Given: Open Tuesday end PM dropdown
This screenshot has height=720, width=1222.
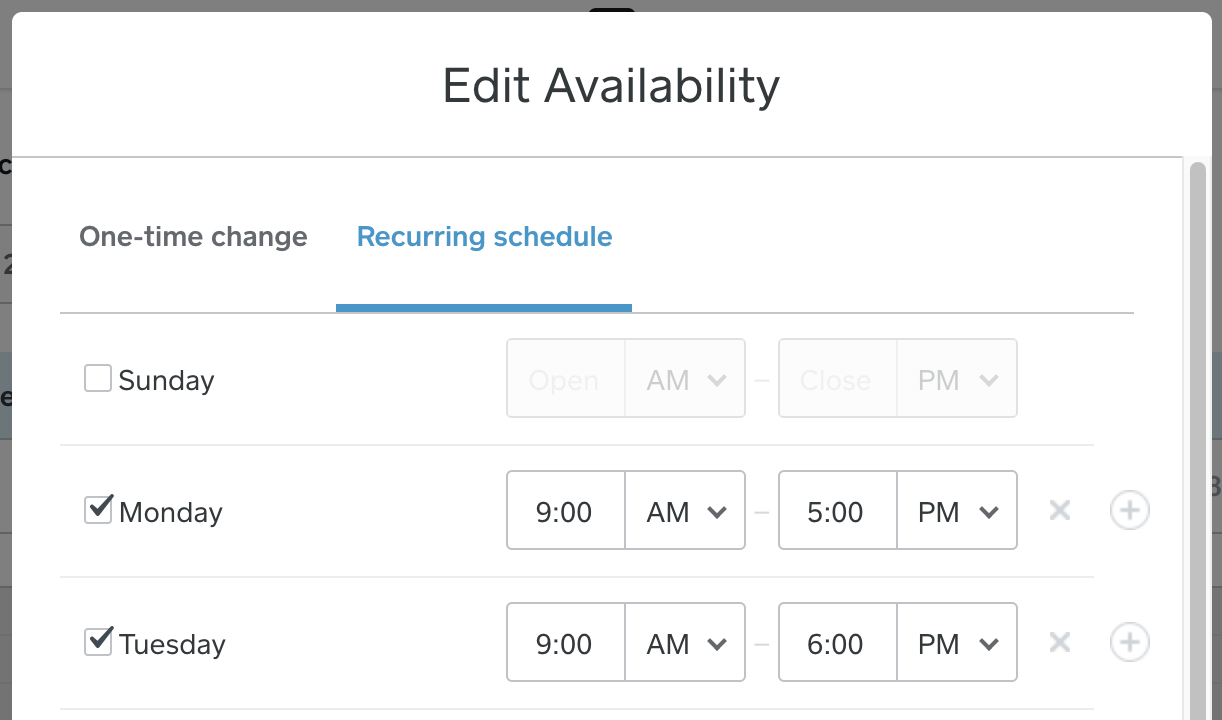Looking at the screenshot, I should coord(958,643).
